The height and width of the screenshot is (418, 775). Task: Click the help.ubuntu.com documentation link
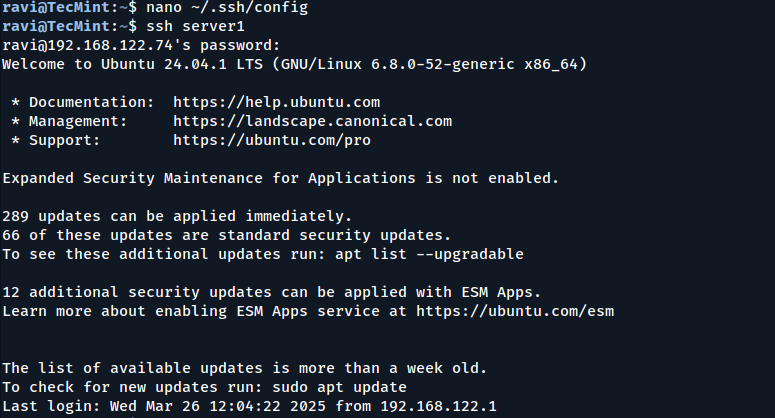(x=276, y=102)
